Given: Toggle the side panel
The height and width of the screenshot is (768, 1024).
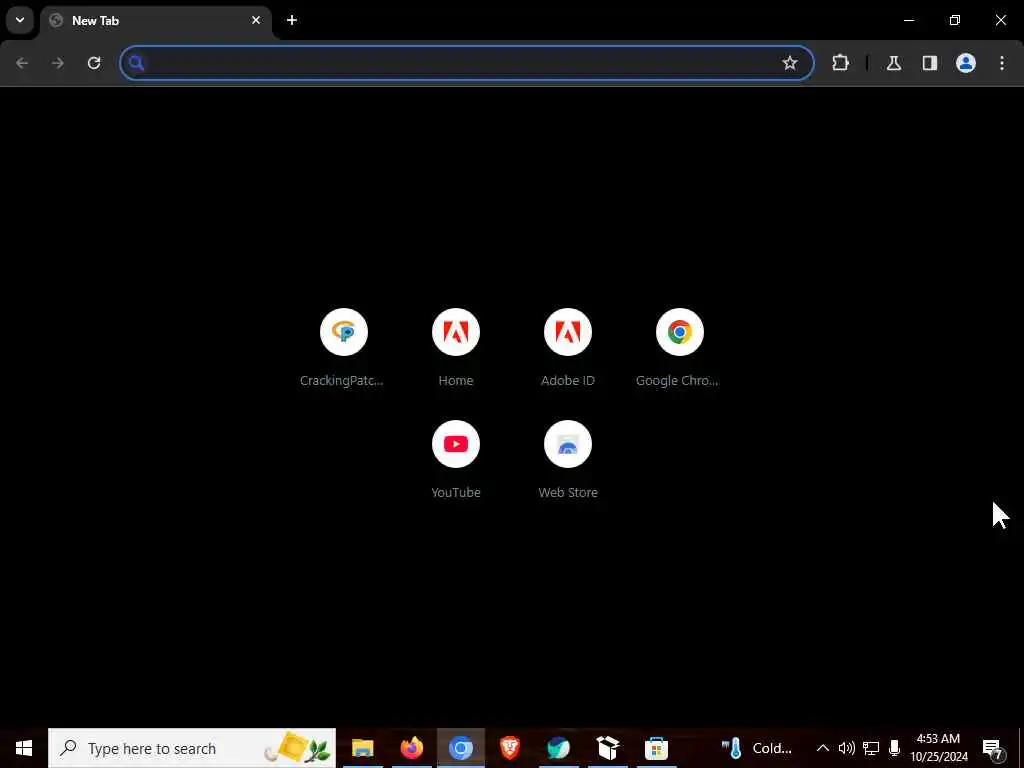Looking at the screenshot, I should [x=930, y=63].
